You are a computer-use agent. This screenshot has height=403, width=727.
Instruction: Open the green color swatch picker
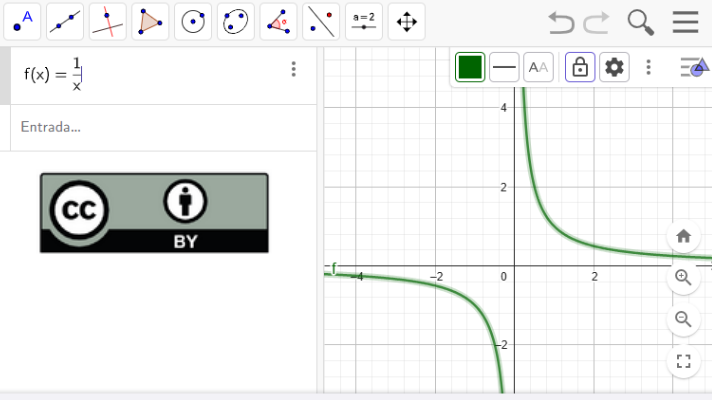470,67
